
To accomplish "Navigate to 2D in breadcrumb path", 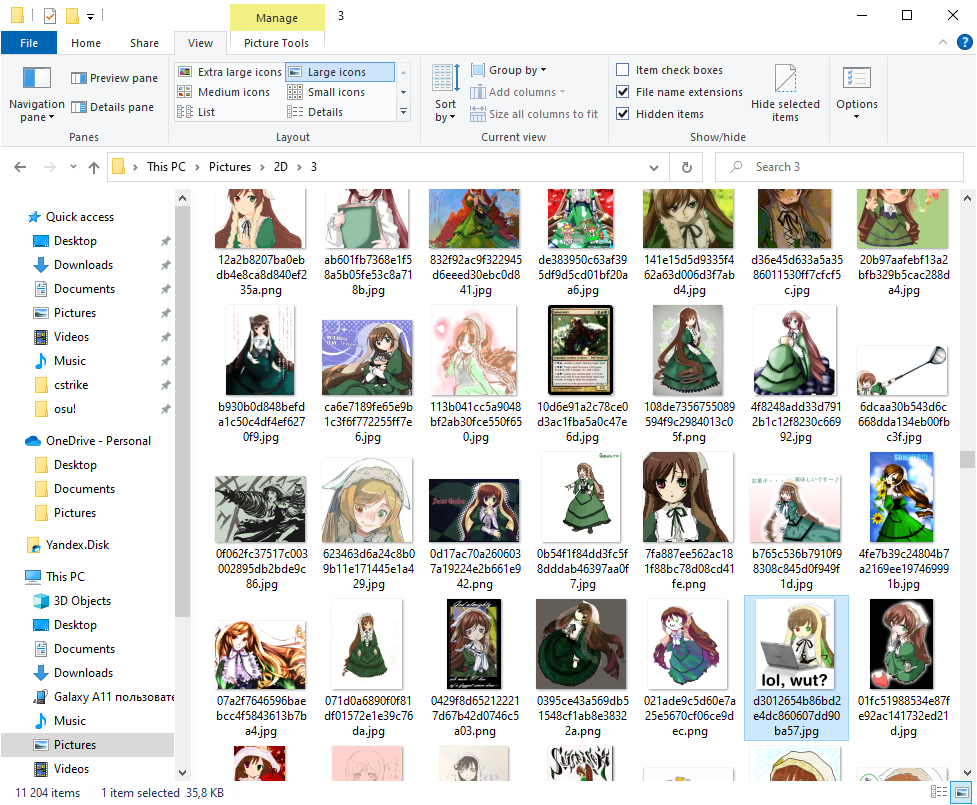I will tap(282, 167).
